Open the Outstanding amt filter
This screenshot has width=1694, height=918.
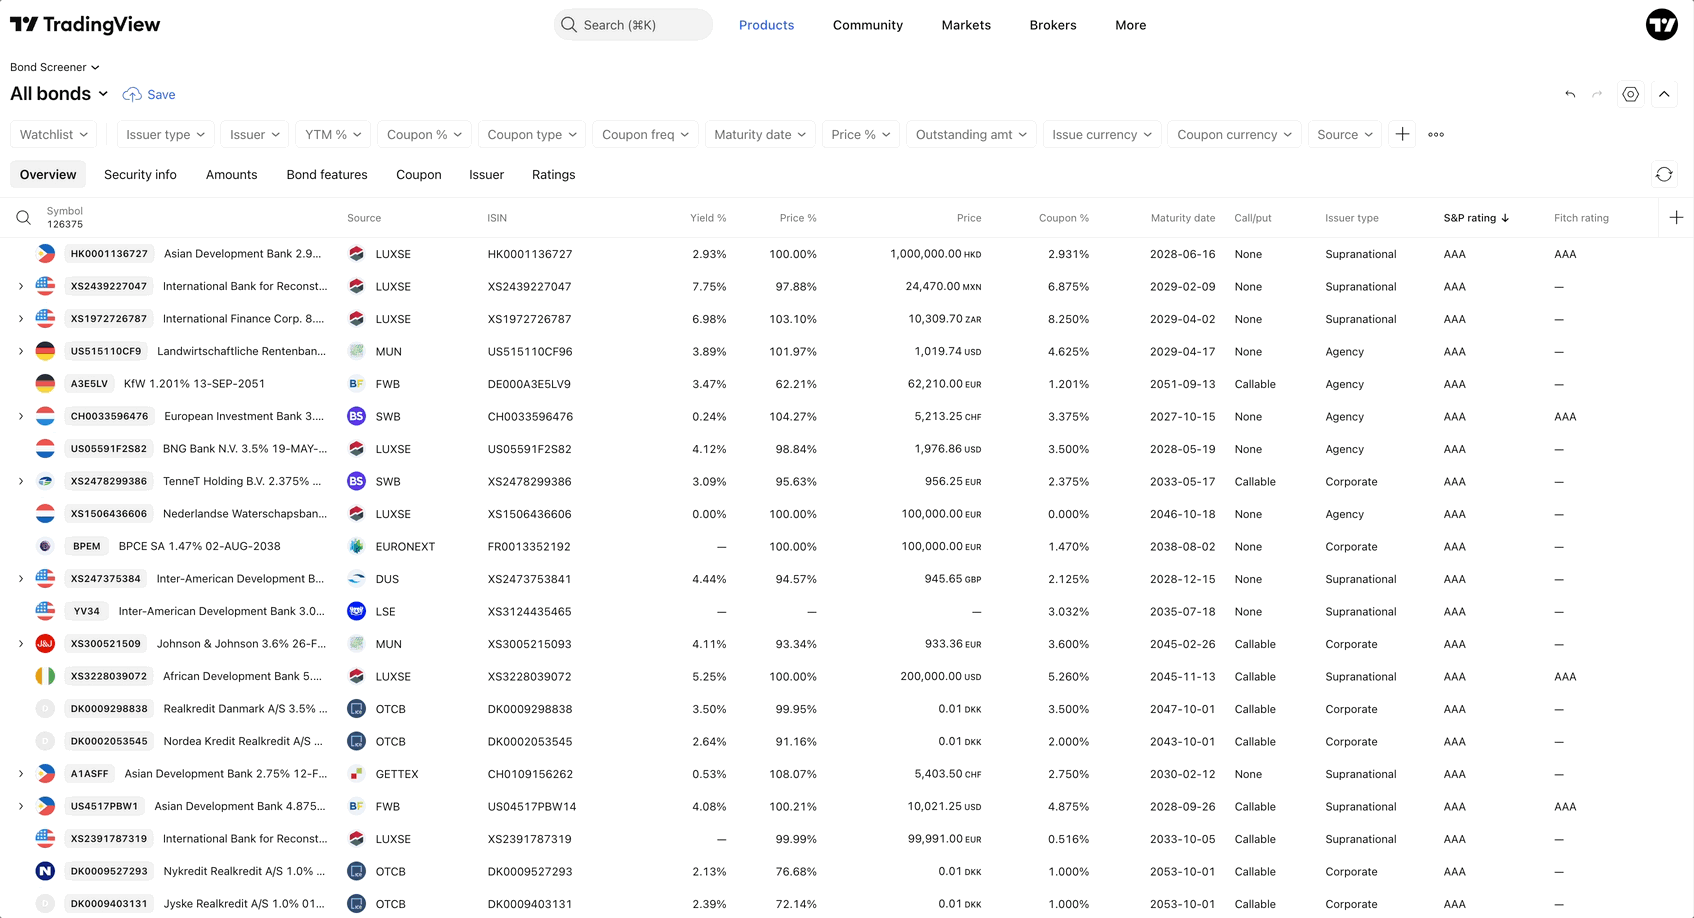[x=971, y=134]
